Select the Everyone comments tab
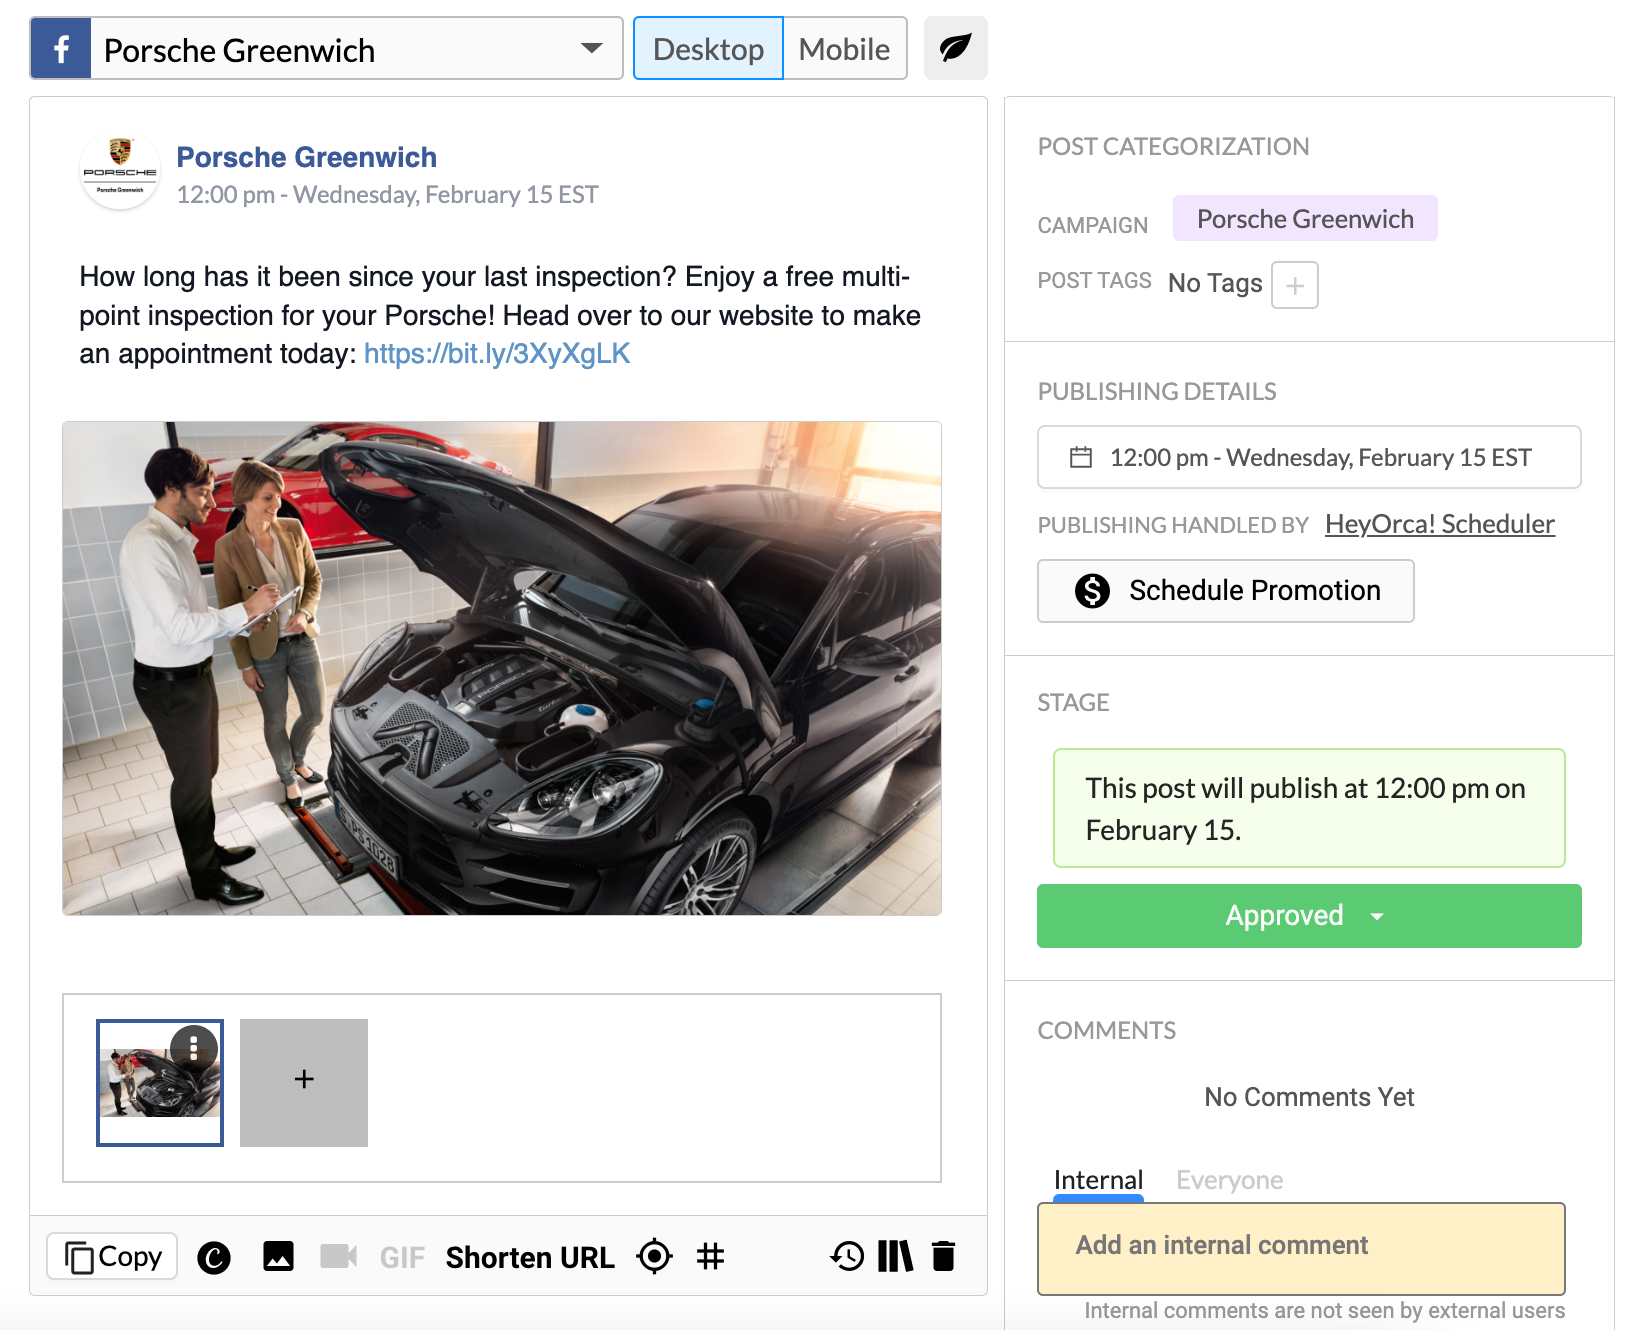This screenshot has width=1636, height=1330. pyautogui.click(x=1229, y=1180)
